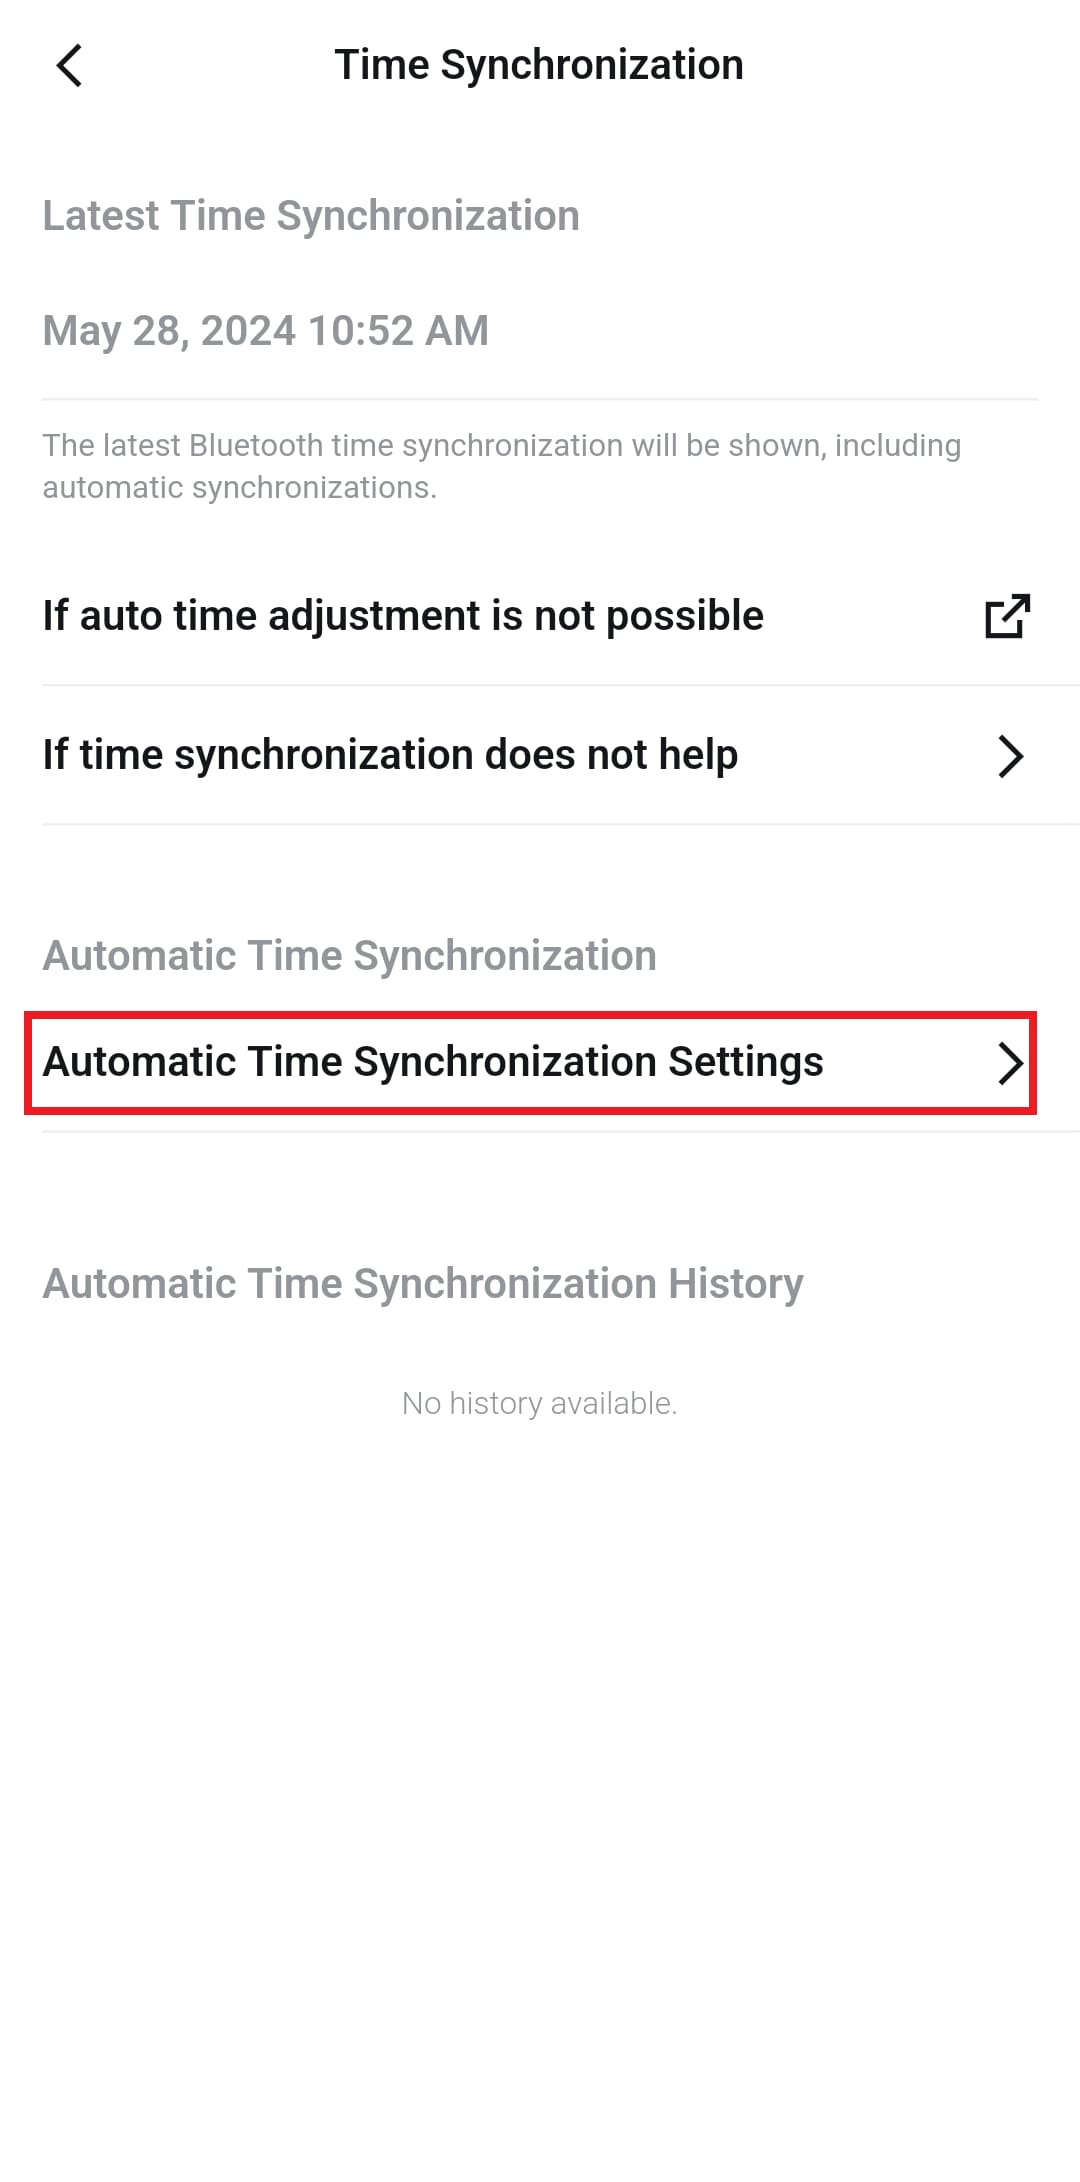Click the word 'Settings' in the highlighted row
Image resolution: width=1080 pixels, height=2182 pixels.
pyautogui.click(x=745, y=1062)
